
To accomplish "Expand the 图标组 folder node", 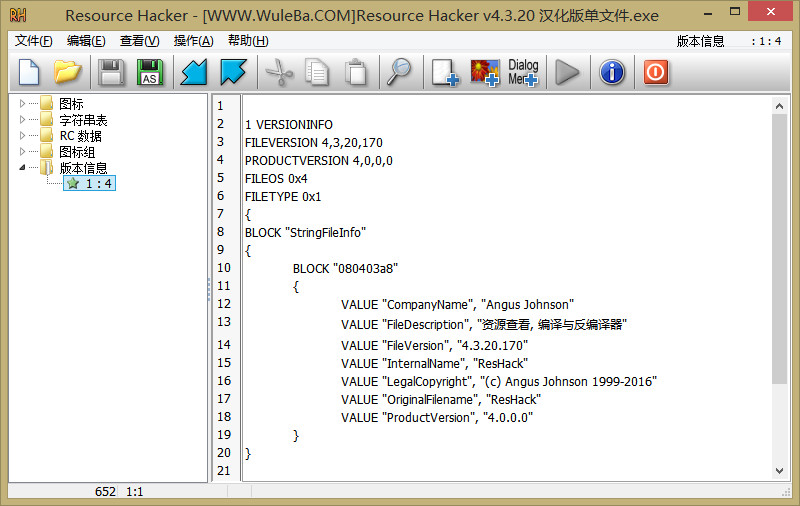I will 22,151.
